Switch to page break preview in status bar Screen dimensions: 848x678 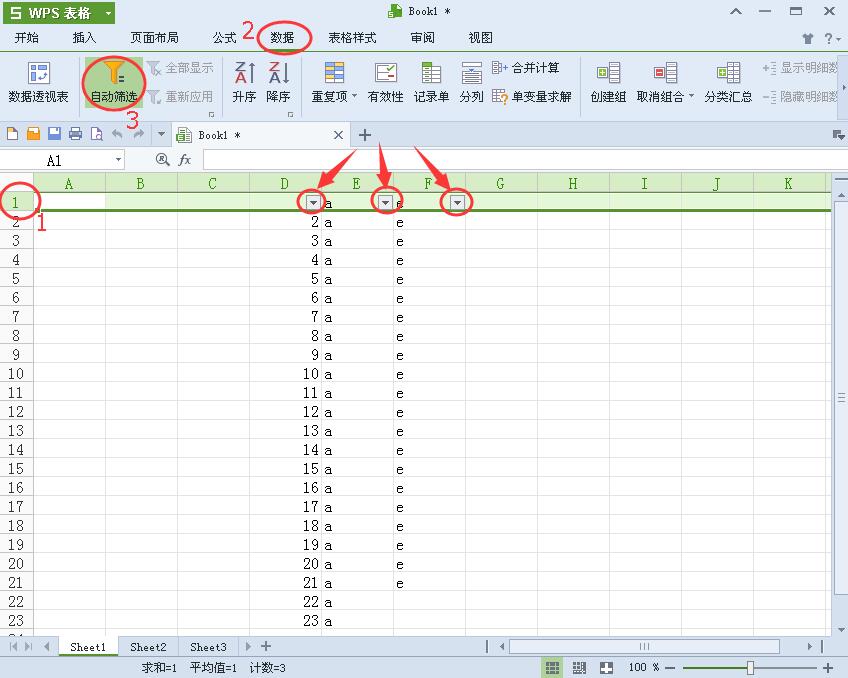coord(579,668)
